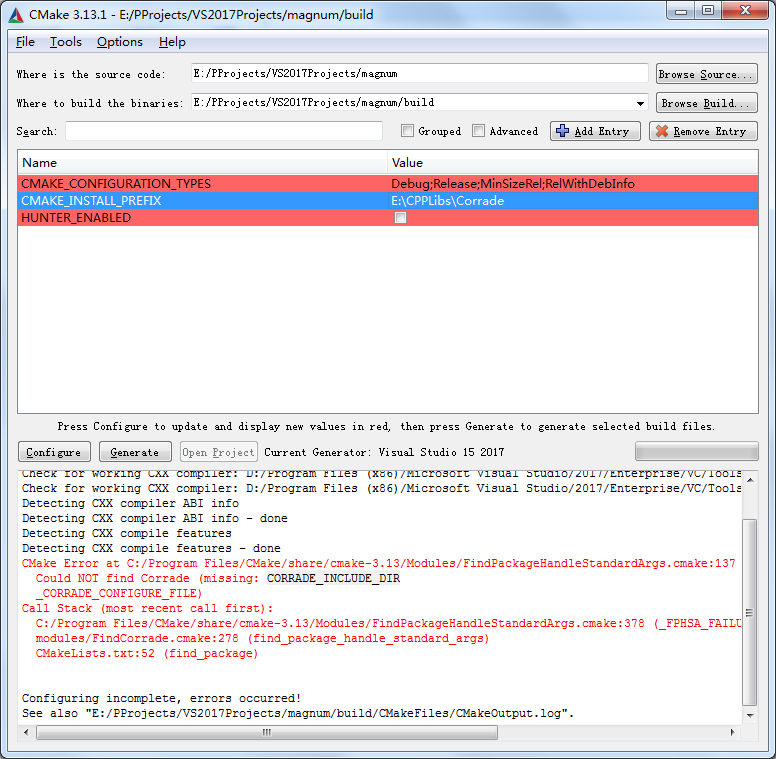Image resolution: width=776 pixels, height=759 pixels.
Task: Click the configure progress bar
Action: click(696, 451)
